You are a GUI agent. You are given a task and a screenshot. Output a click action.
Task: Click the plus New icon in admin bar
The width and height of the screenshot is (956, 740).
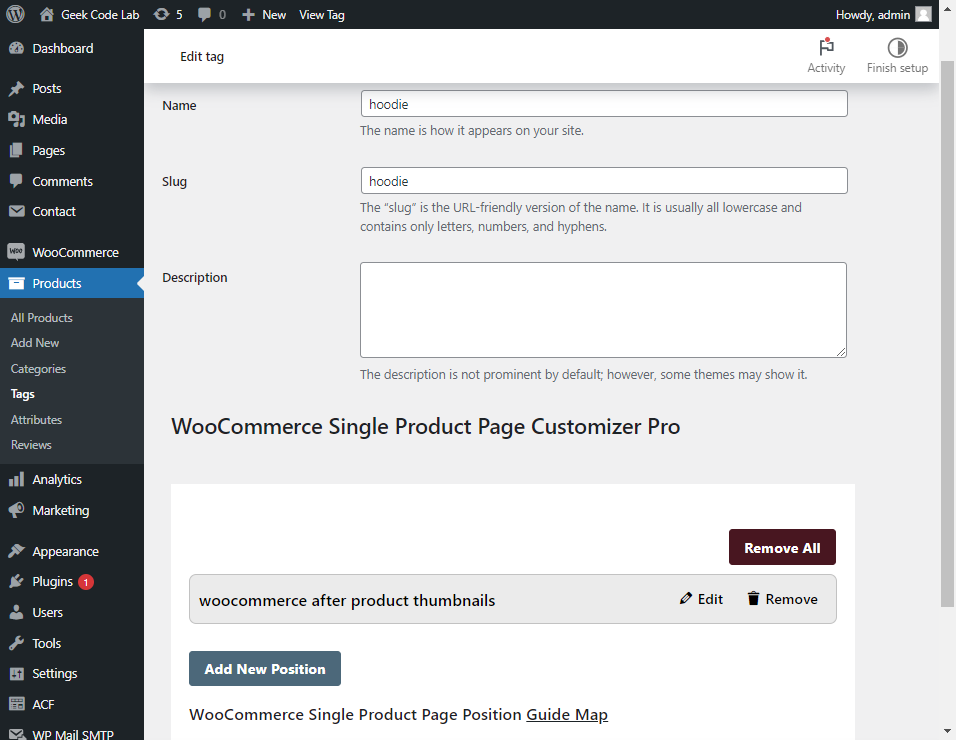(248, 15)
